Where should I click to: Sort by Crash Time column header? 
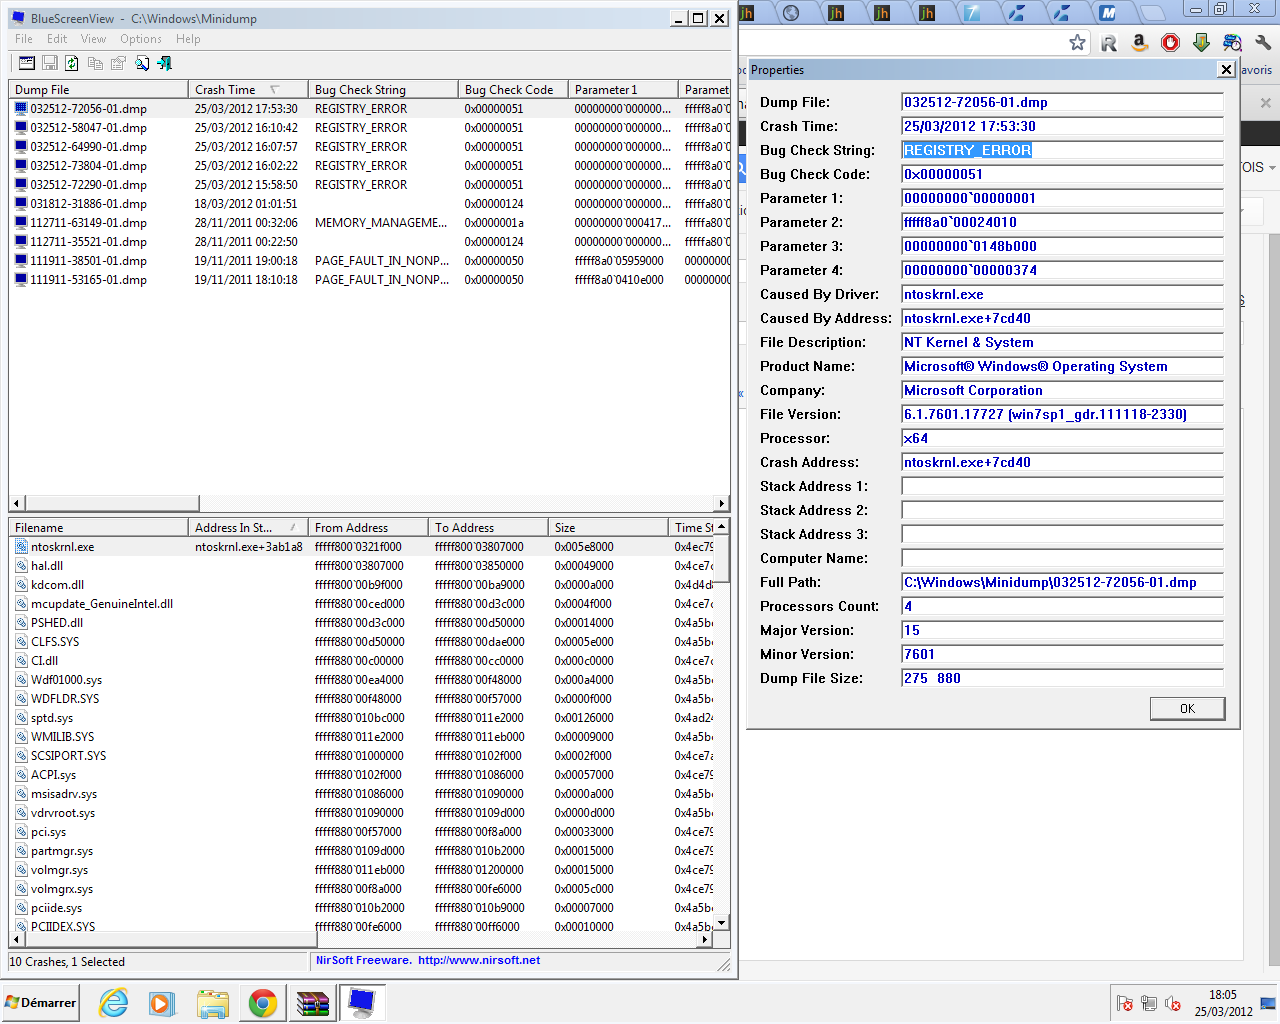(x=248, y=89)
